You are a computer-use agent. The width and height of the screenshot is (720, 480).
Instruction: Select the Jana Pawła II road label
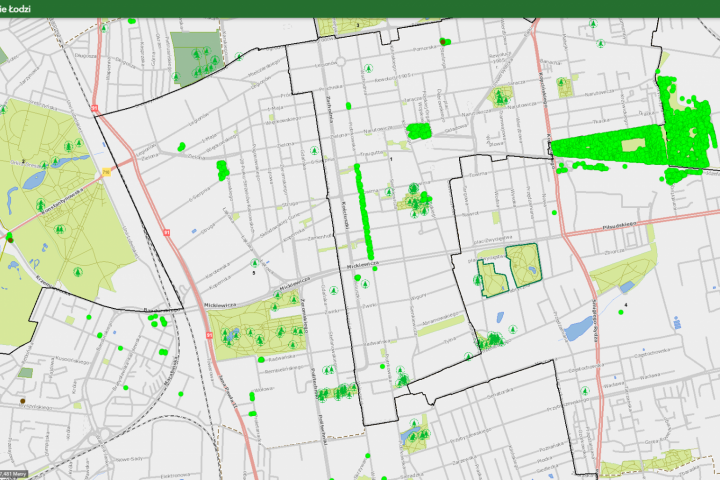[228, 391]
